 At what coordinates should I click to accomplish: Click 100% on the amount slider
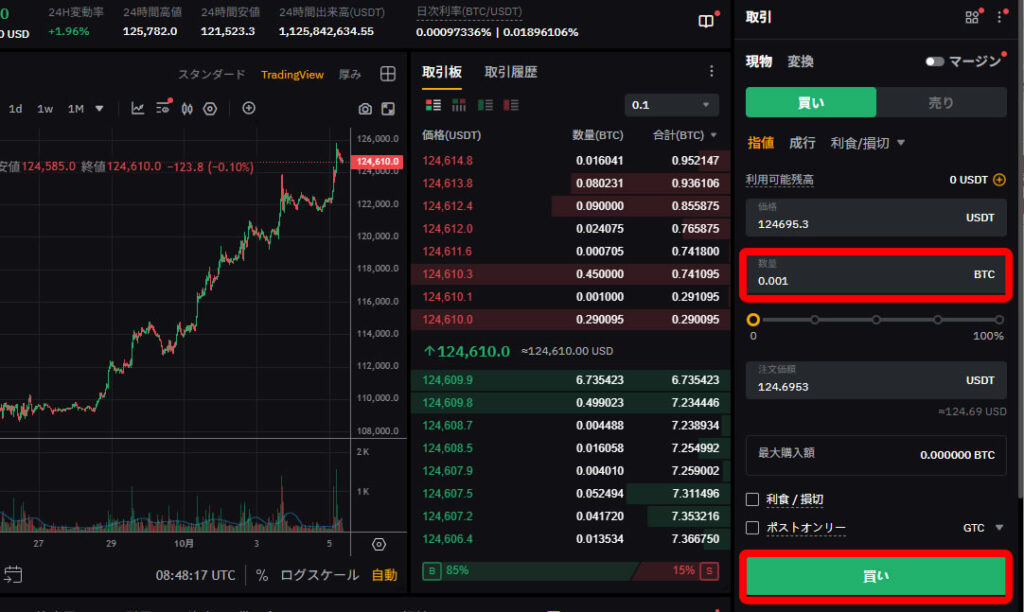[x=999, y=320]
